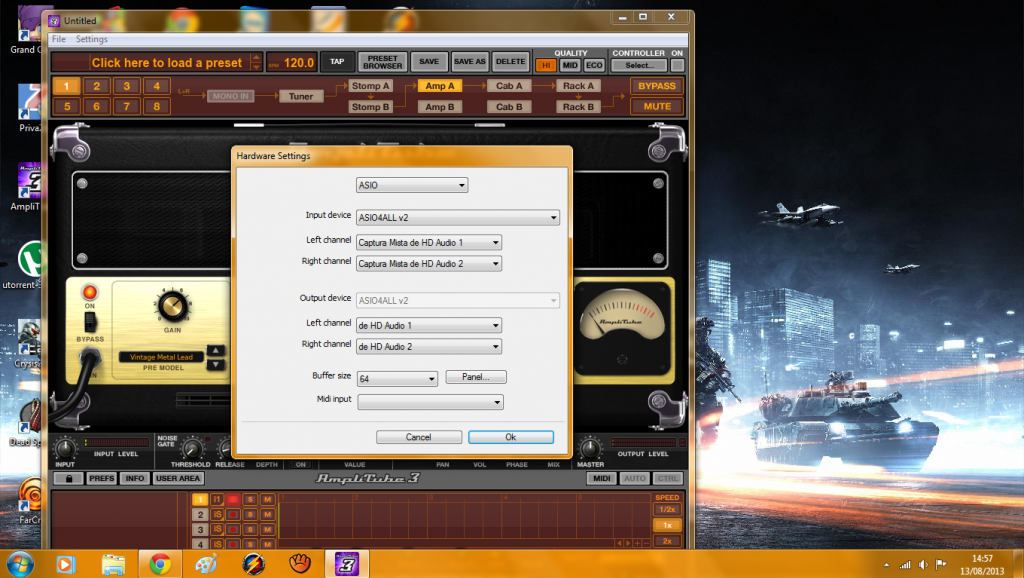Click the SAVE AS button

pyautogui.click(x=470, y=62)
